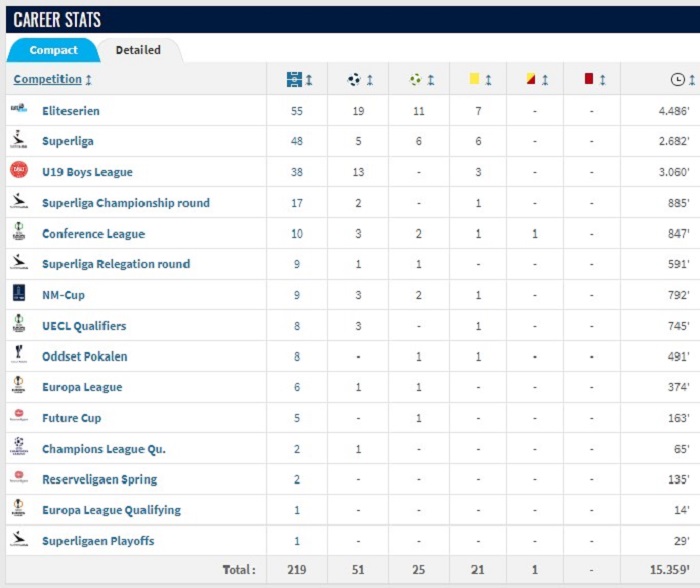Click the Reserveligaen Spring logo
Image resolution: width=700 pixels, height=588 pixels.
19,477
